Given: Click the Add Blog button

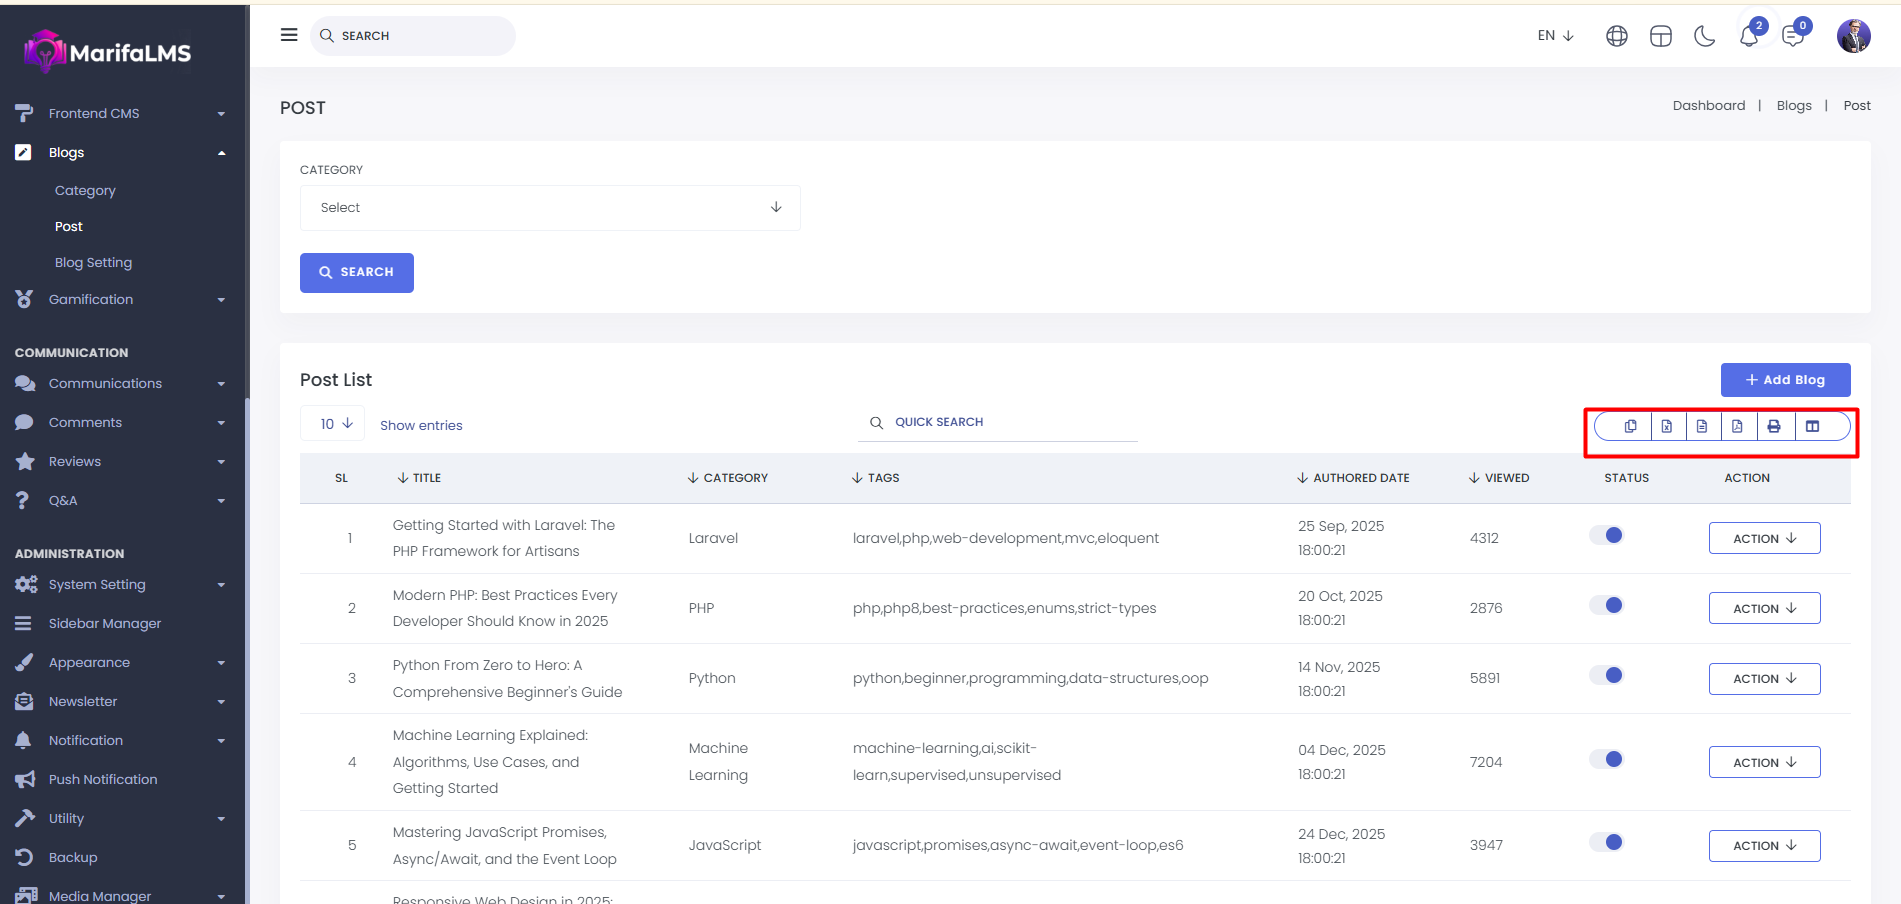Looking at the screenshot, I should 1784,380.
